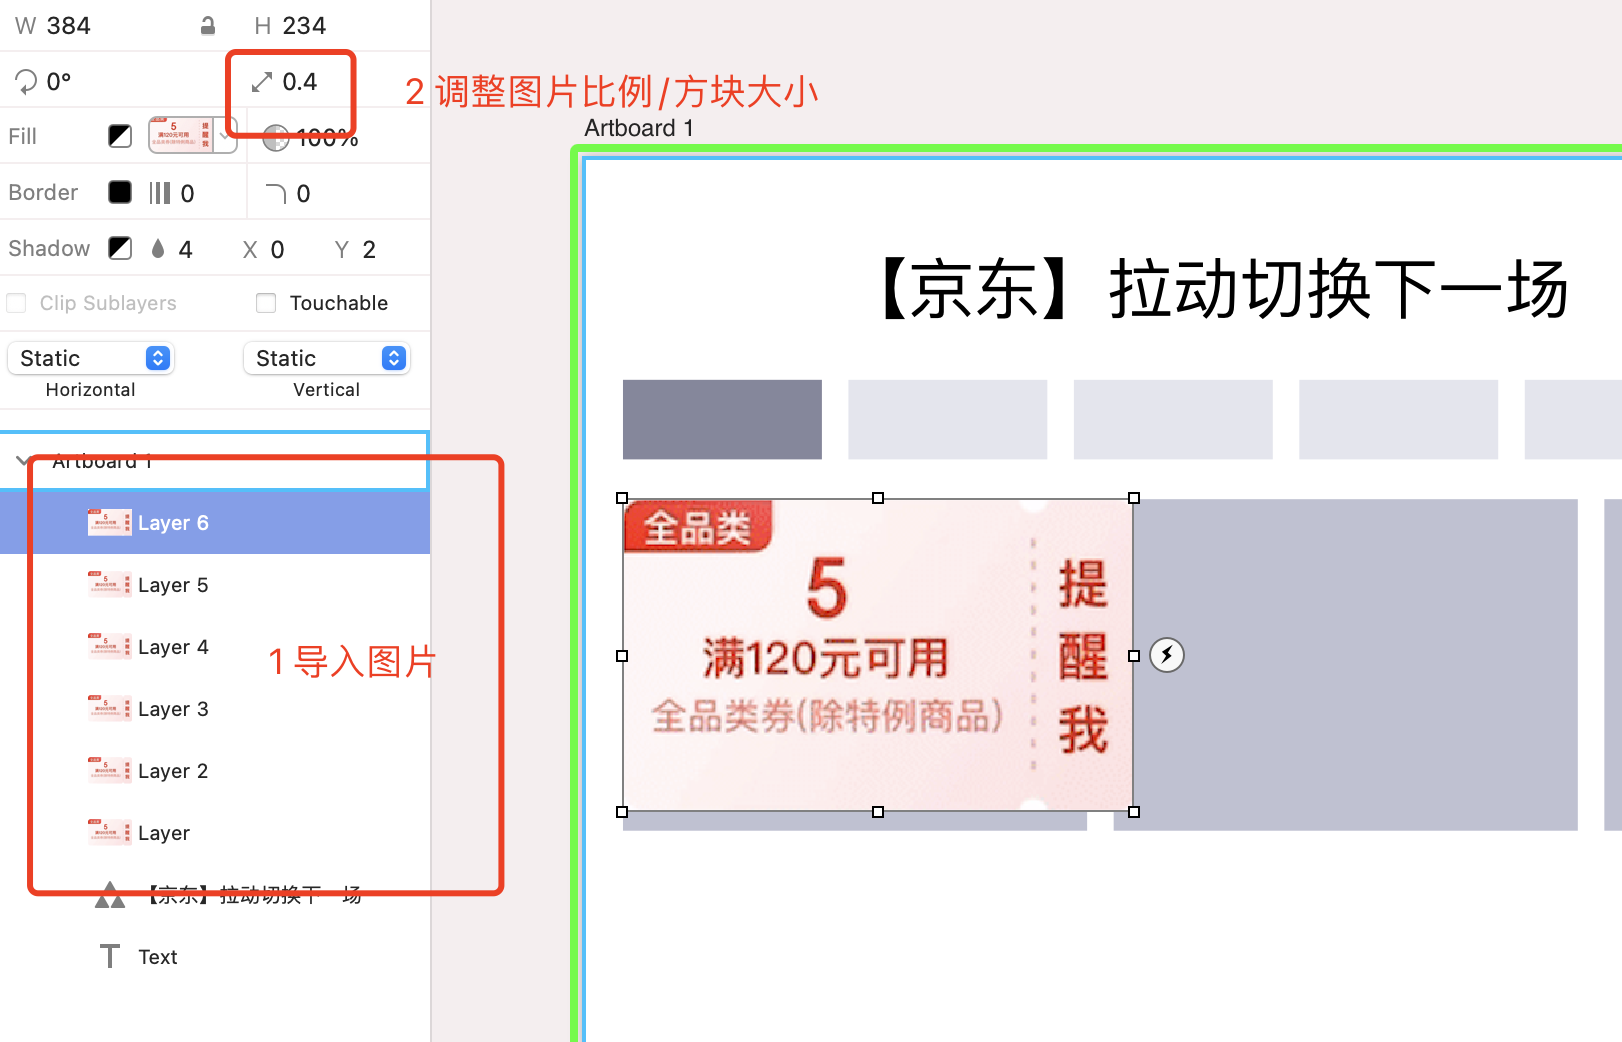The height and width of the screenshot is (1042, 1622).
Task: Select Layer 2 in the layer list
Action: click(215, 771)
